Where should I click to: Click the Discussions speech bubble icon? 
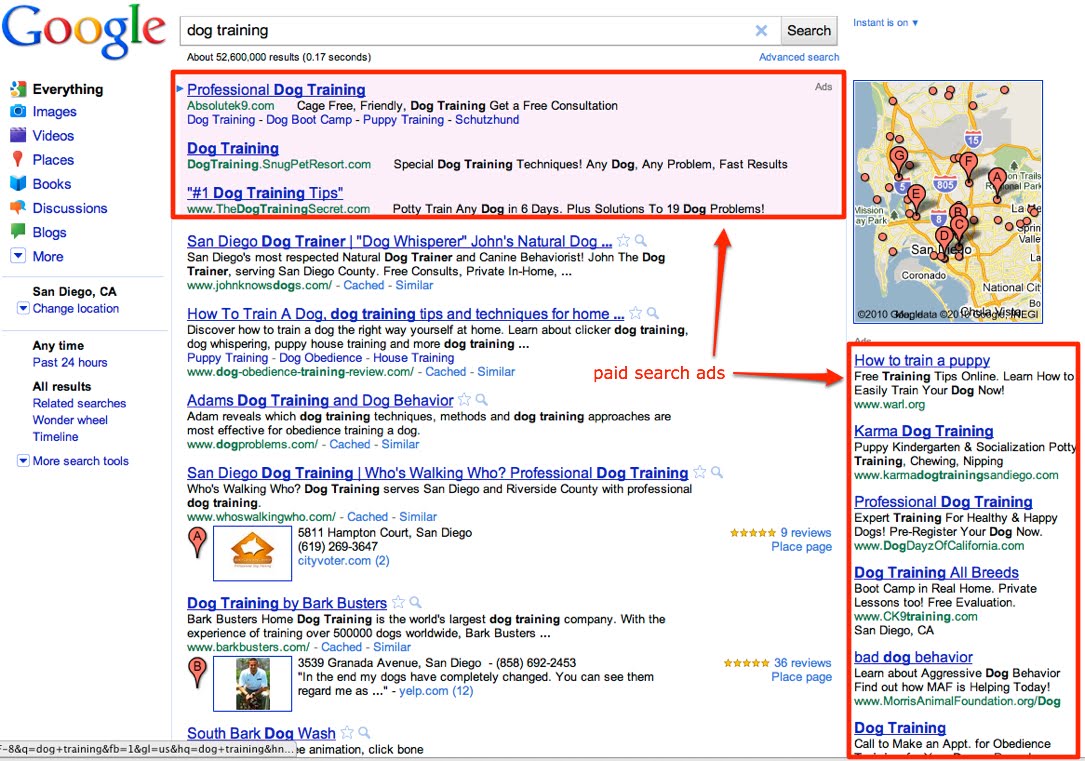[x=18, y=208]
